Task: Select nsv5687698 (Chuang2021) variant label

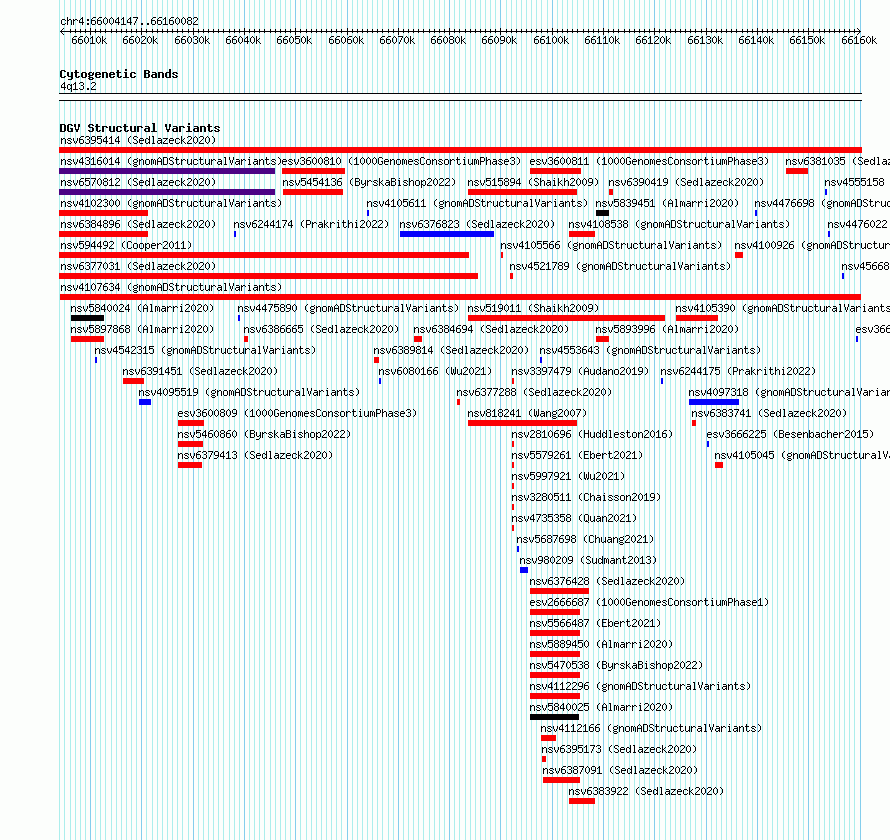Action: click(585, 539)
